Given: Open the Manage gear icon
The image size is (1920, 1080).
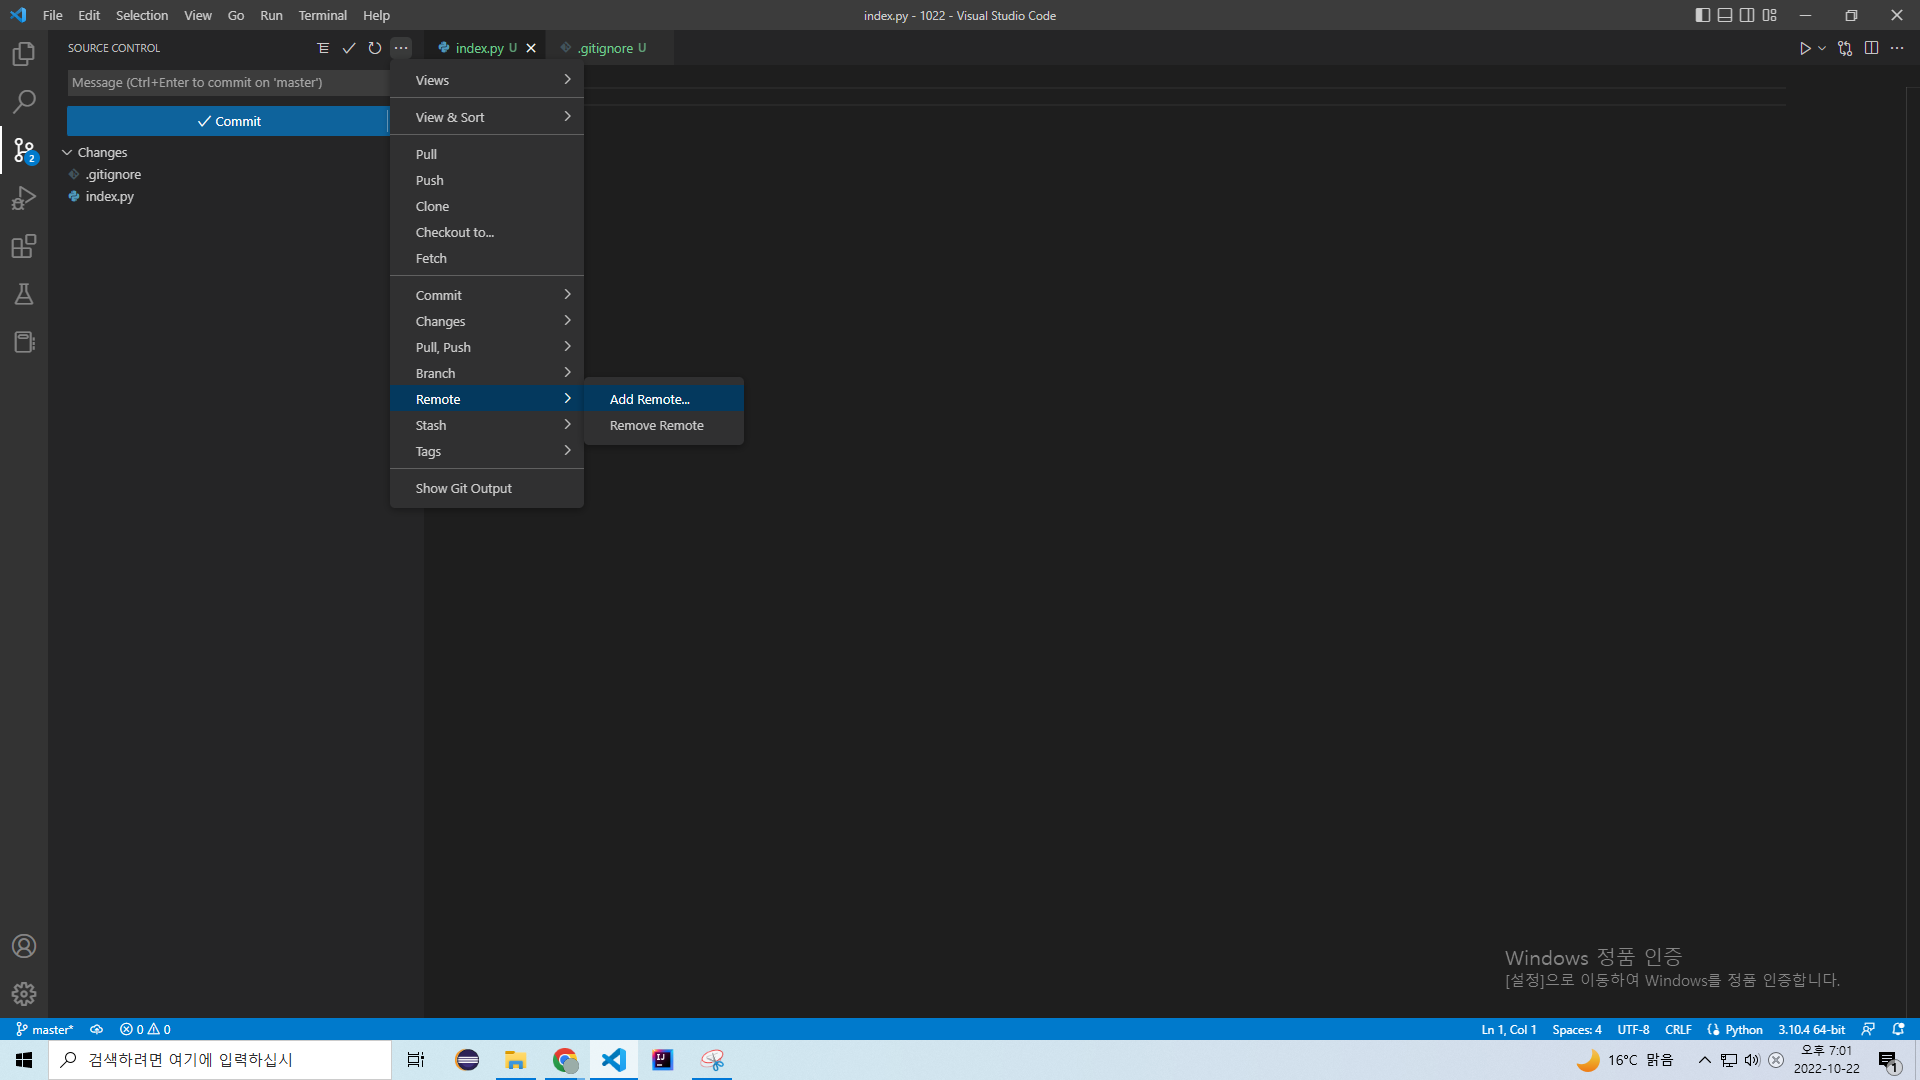Looking at the screenshot, I should click(x=24, y=994).
